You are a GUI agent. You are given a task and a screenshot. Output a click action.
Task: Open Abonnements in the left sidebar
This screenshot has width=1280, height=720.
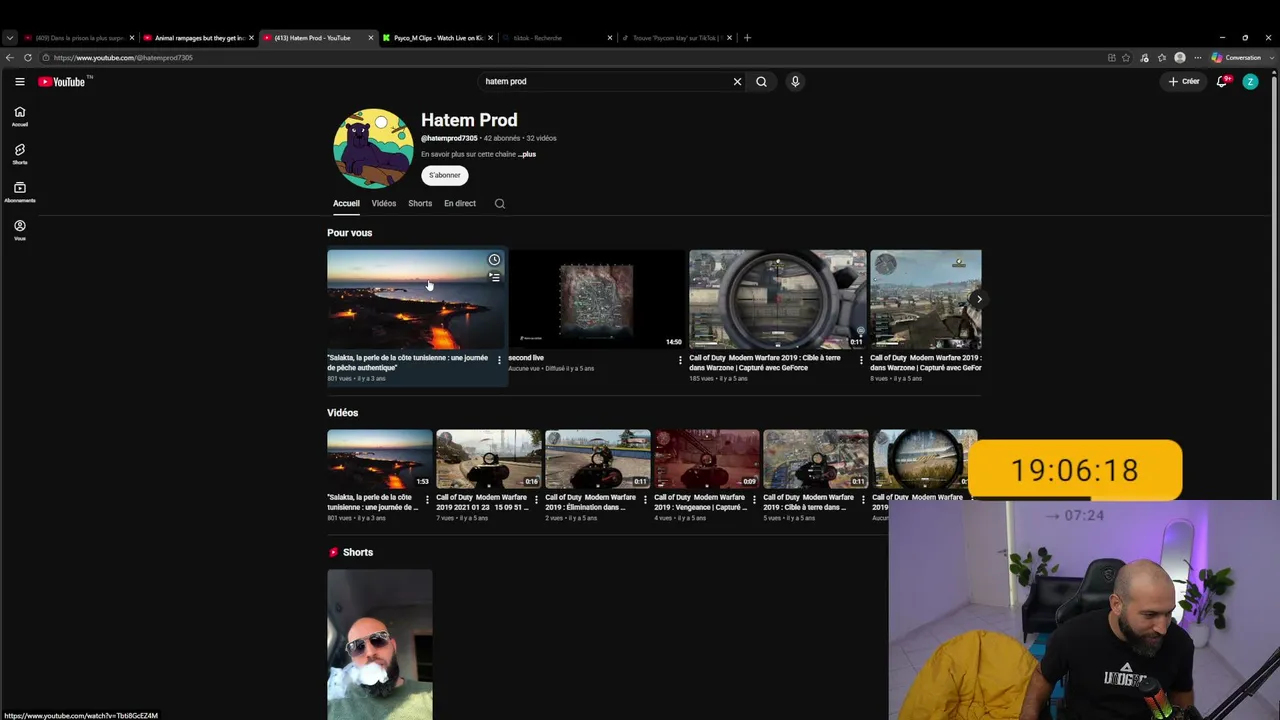click(19, 192)
